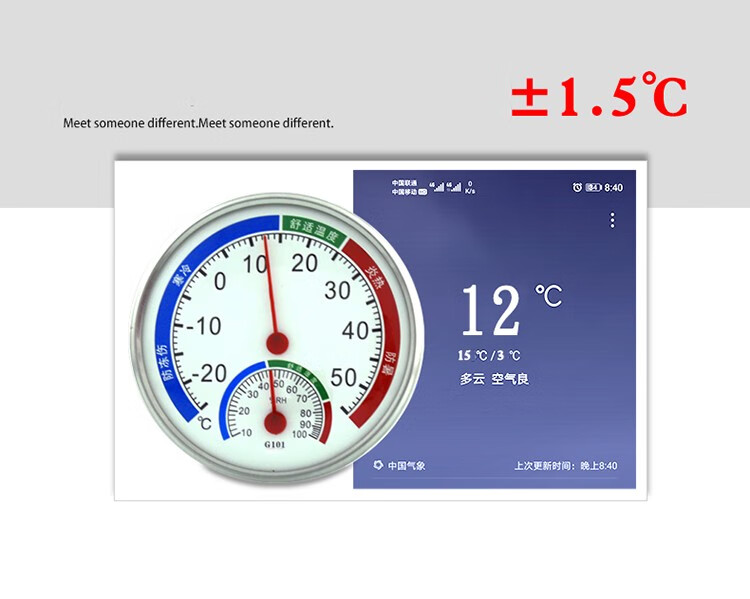
Task: Click the ±1.5℃ accuracy label
Action: (x=599, y=95)
